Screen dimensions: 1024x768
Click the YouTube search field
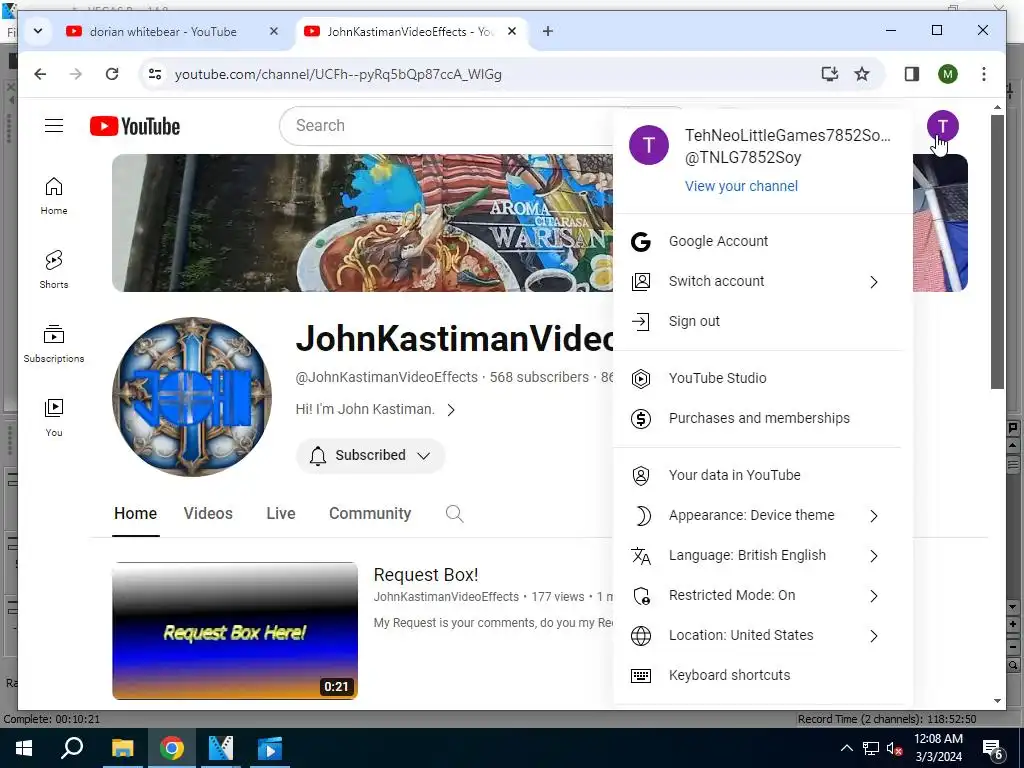coord(451,126)
